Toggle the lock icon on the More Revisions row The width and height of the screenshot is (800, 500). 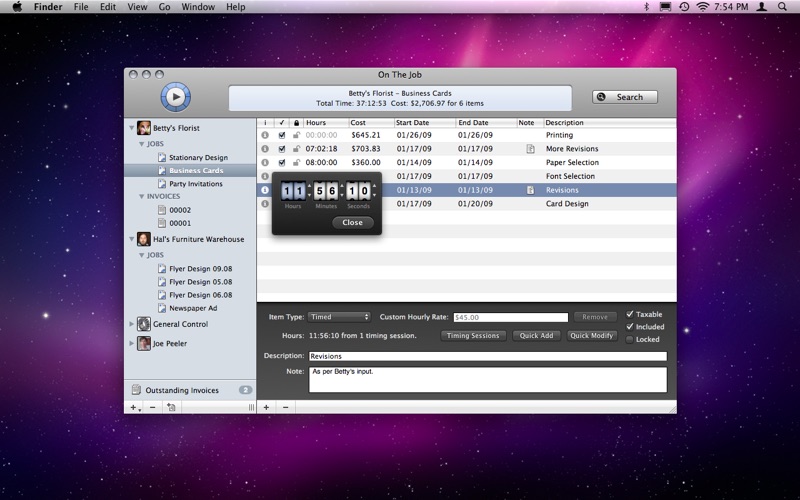tap(296, 149)
